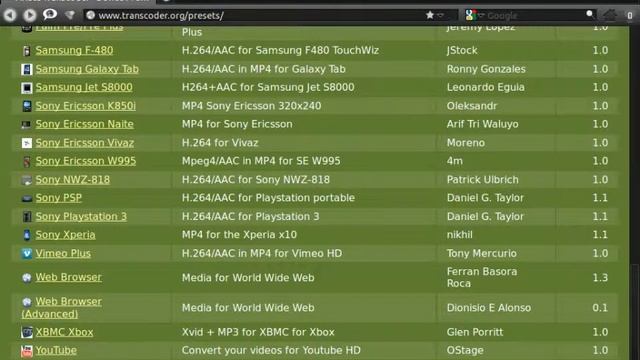Select description 'H.264/AAC for Playstation portable'

[268, 198]
